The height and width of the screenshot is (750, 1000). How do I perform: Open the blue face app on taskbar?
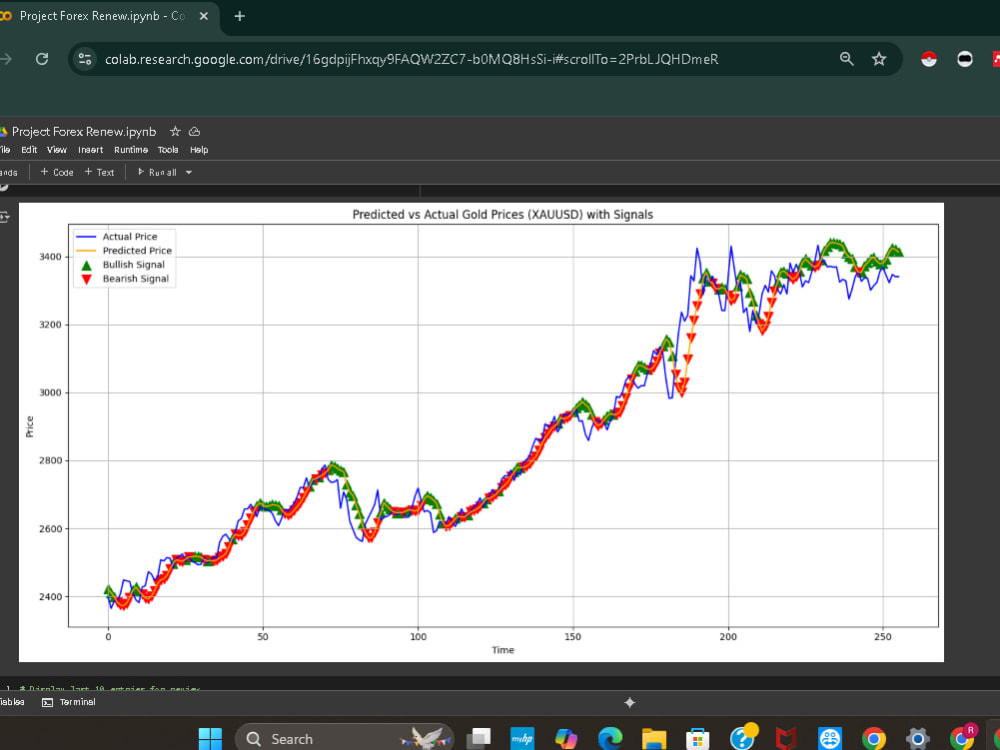(x=830, y=739)
